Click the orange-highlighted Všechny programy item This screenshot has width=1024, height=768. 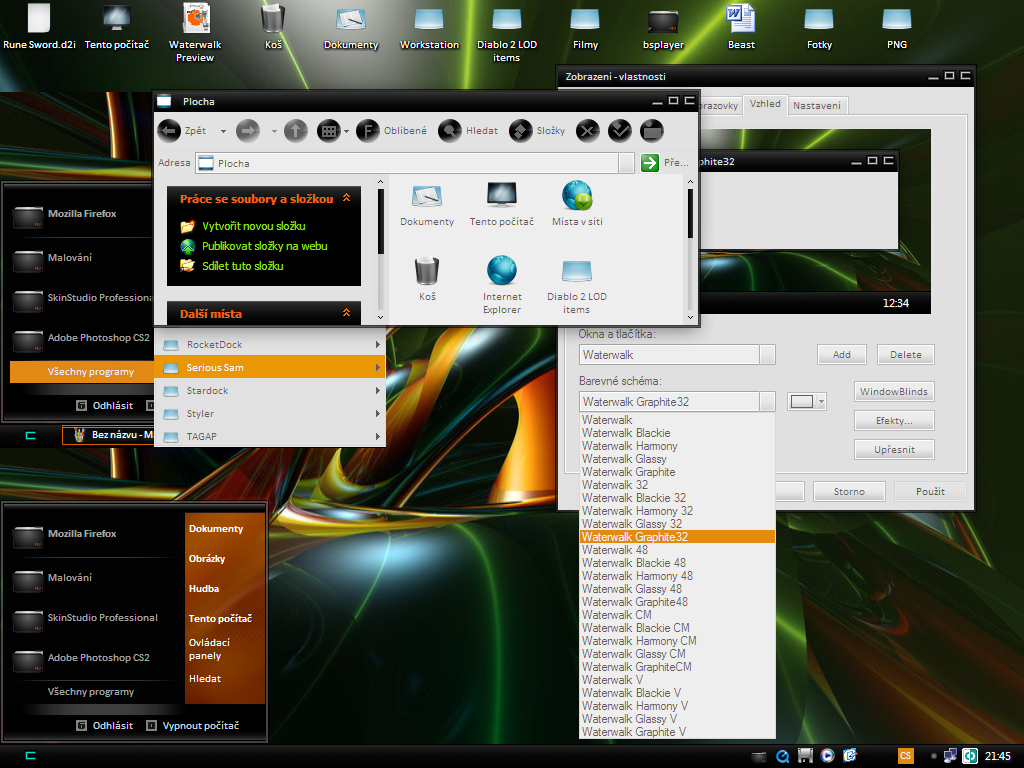click(82, 372)
